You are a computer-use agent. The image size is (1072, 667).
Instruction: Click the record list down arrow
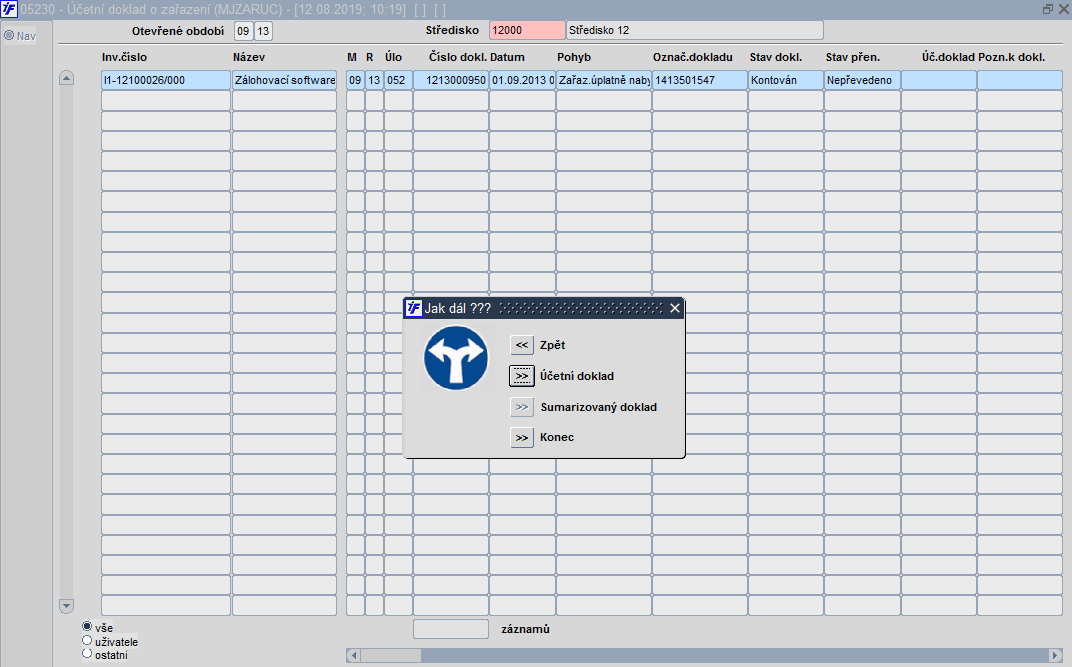tap(66, 605)
